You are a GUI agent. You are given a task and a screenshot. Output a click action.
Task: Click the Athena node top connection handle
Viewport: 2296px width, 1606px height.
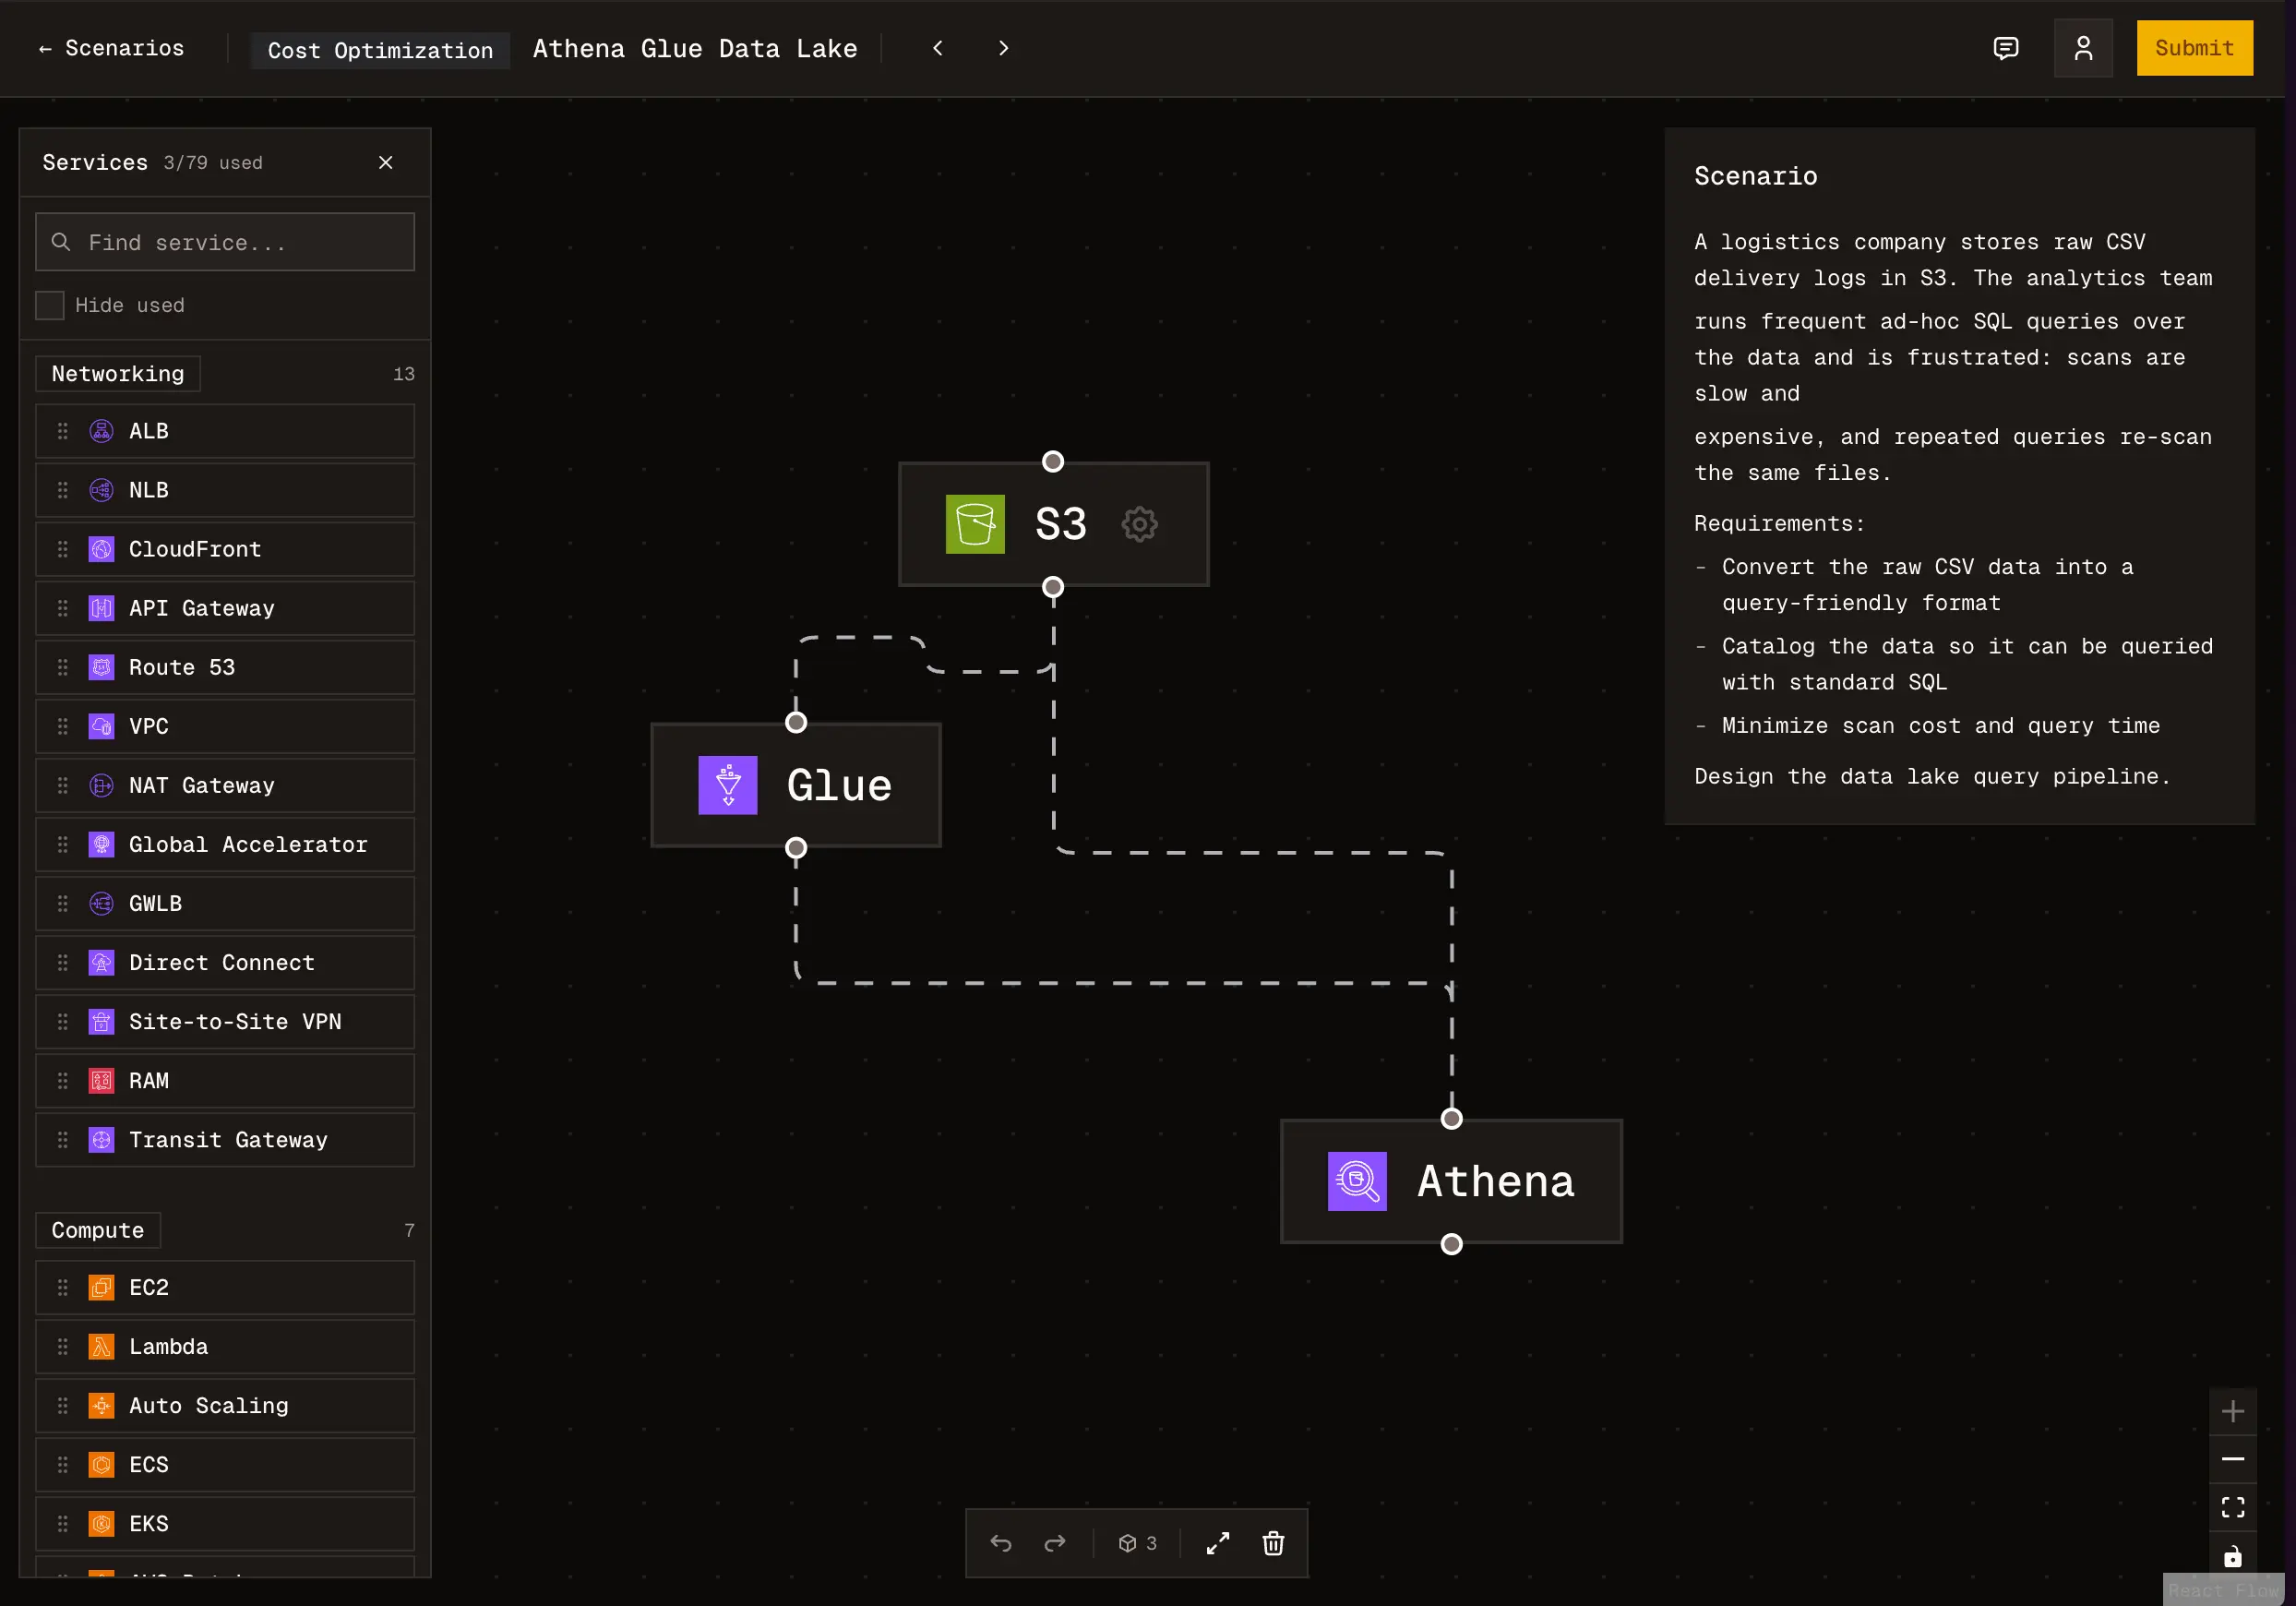point(1451,1118)
